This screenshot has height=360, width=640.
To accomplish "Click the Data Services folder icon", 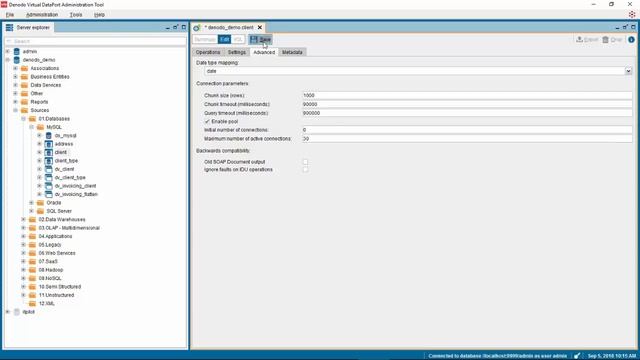I will (x=24, y=85).
